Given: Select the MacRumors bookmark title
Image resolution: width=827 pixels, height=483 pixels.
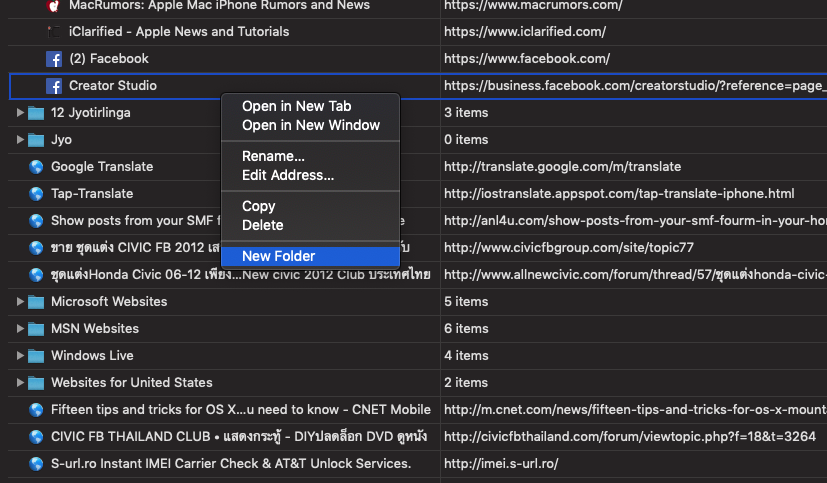Looking at the screenshot, I should 219,5.
